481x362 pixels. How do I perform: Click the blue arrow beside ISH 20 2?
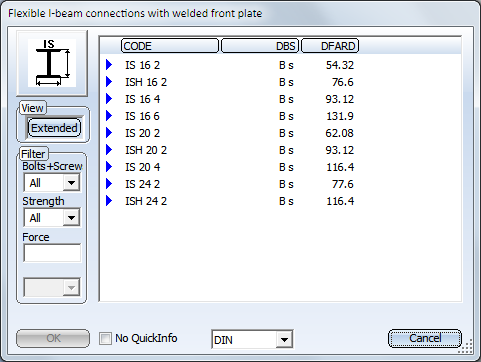(109, 150)
